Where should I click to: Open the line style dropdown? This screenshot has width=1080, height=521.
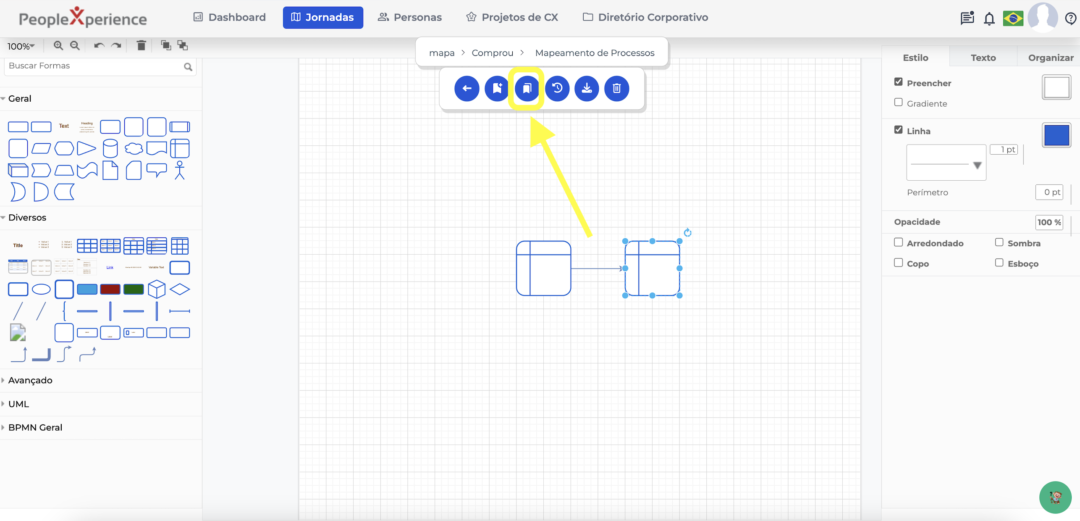click(x=946, y=163)
